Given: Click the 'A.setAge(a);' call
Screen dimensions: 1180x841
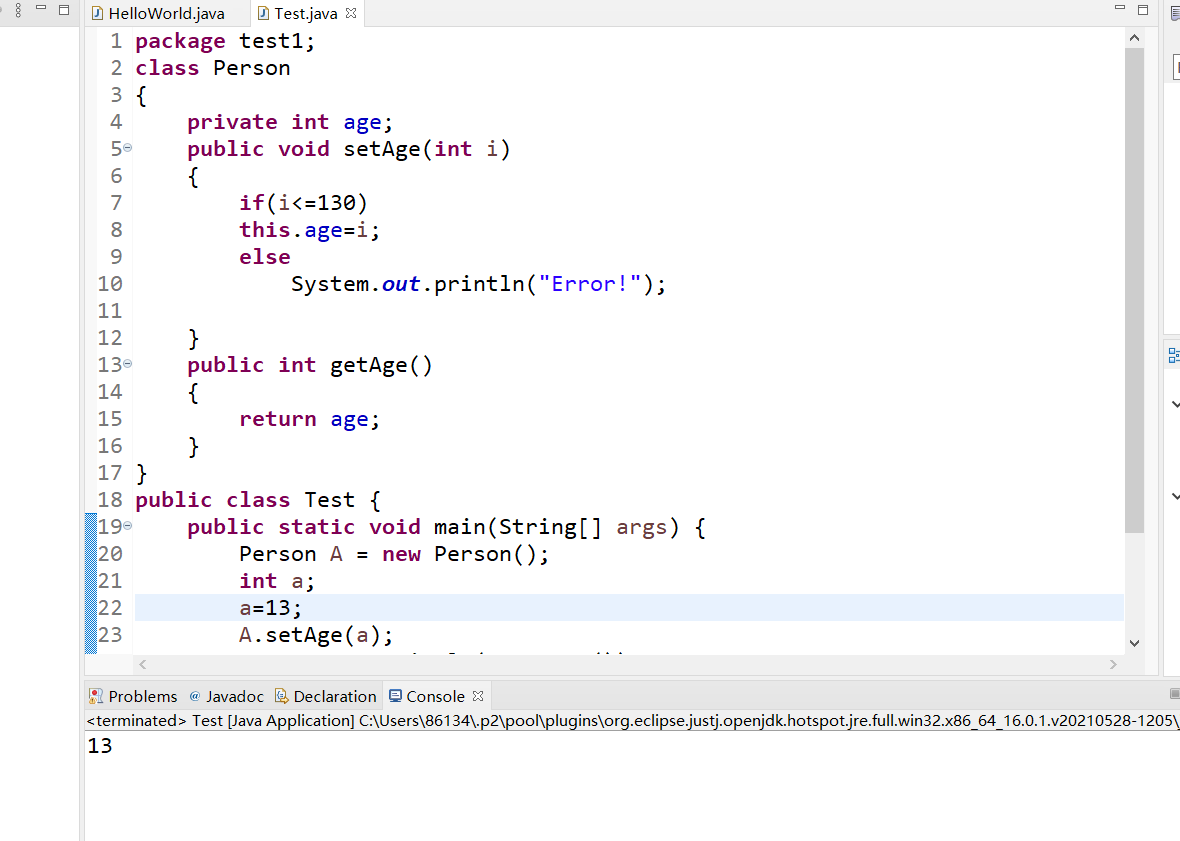Looking at the screenshot, I should (x=316, y=636).
